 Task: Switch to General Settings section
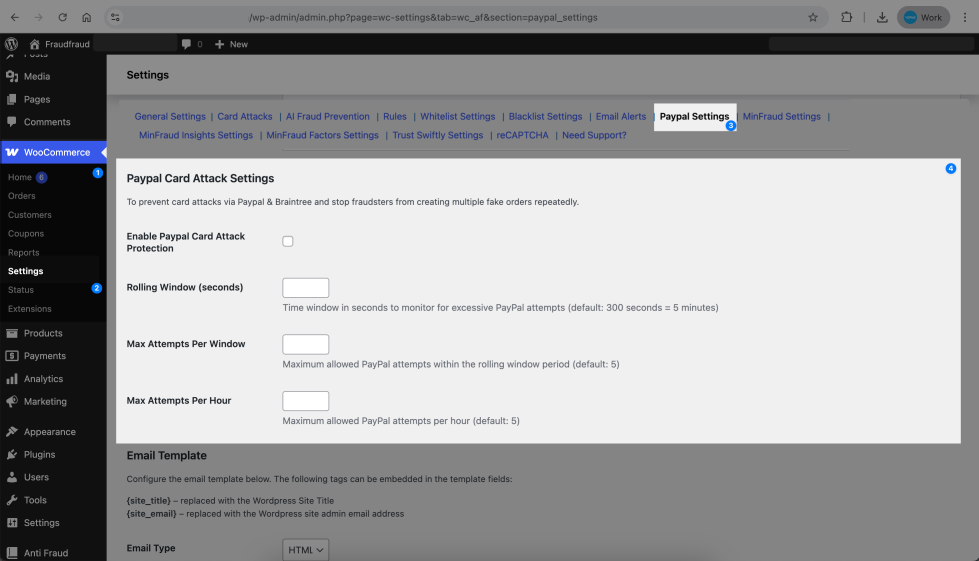click(170, 117)
